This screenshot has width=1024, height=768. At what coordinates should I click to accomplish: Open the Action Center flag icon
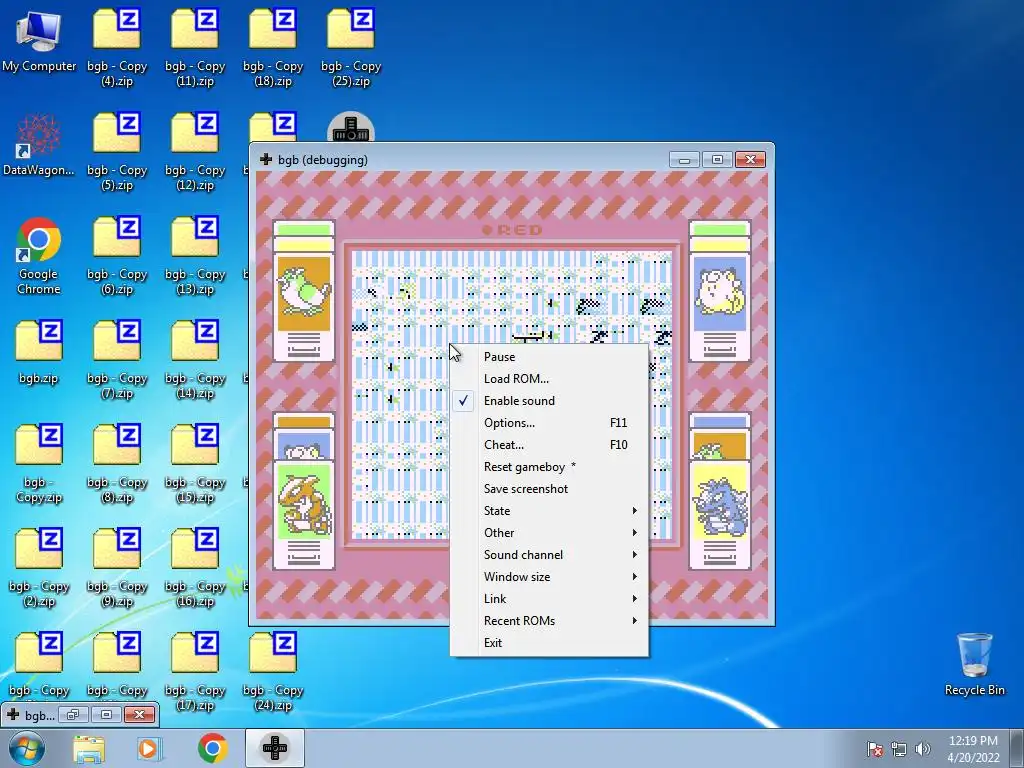click(875, 749)
